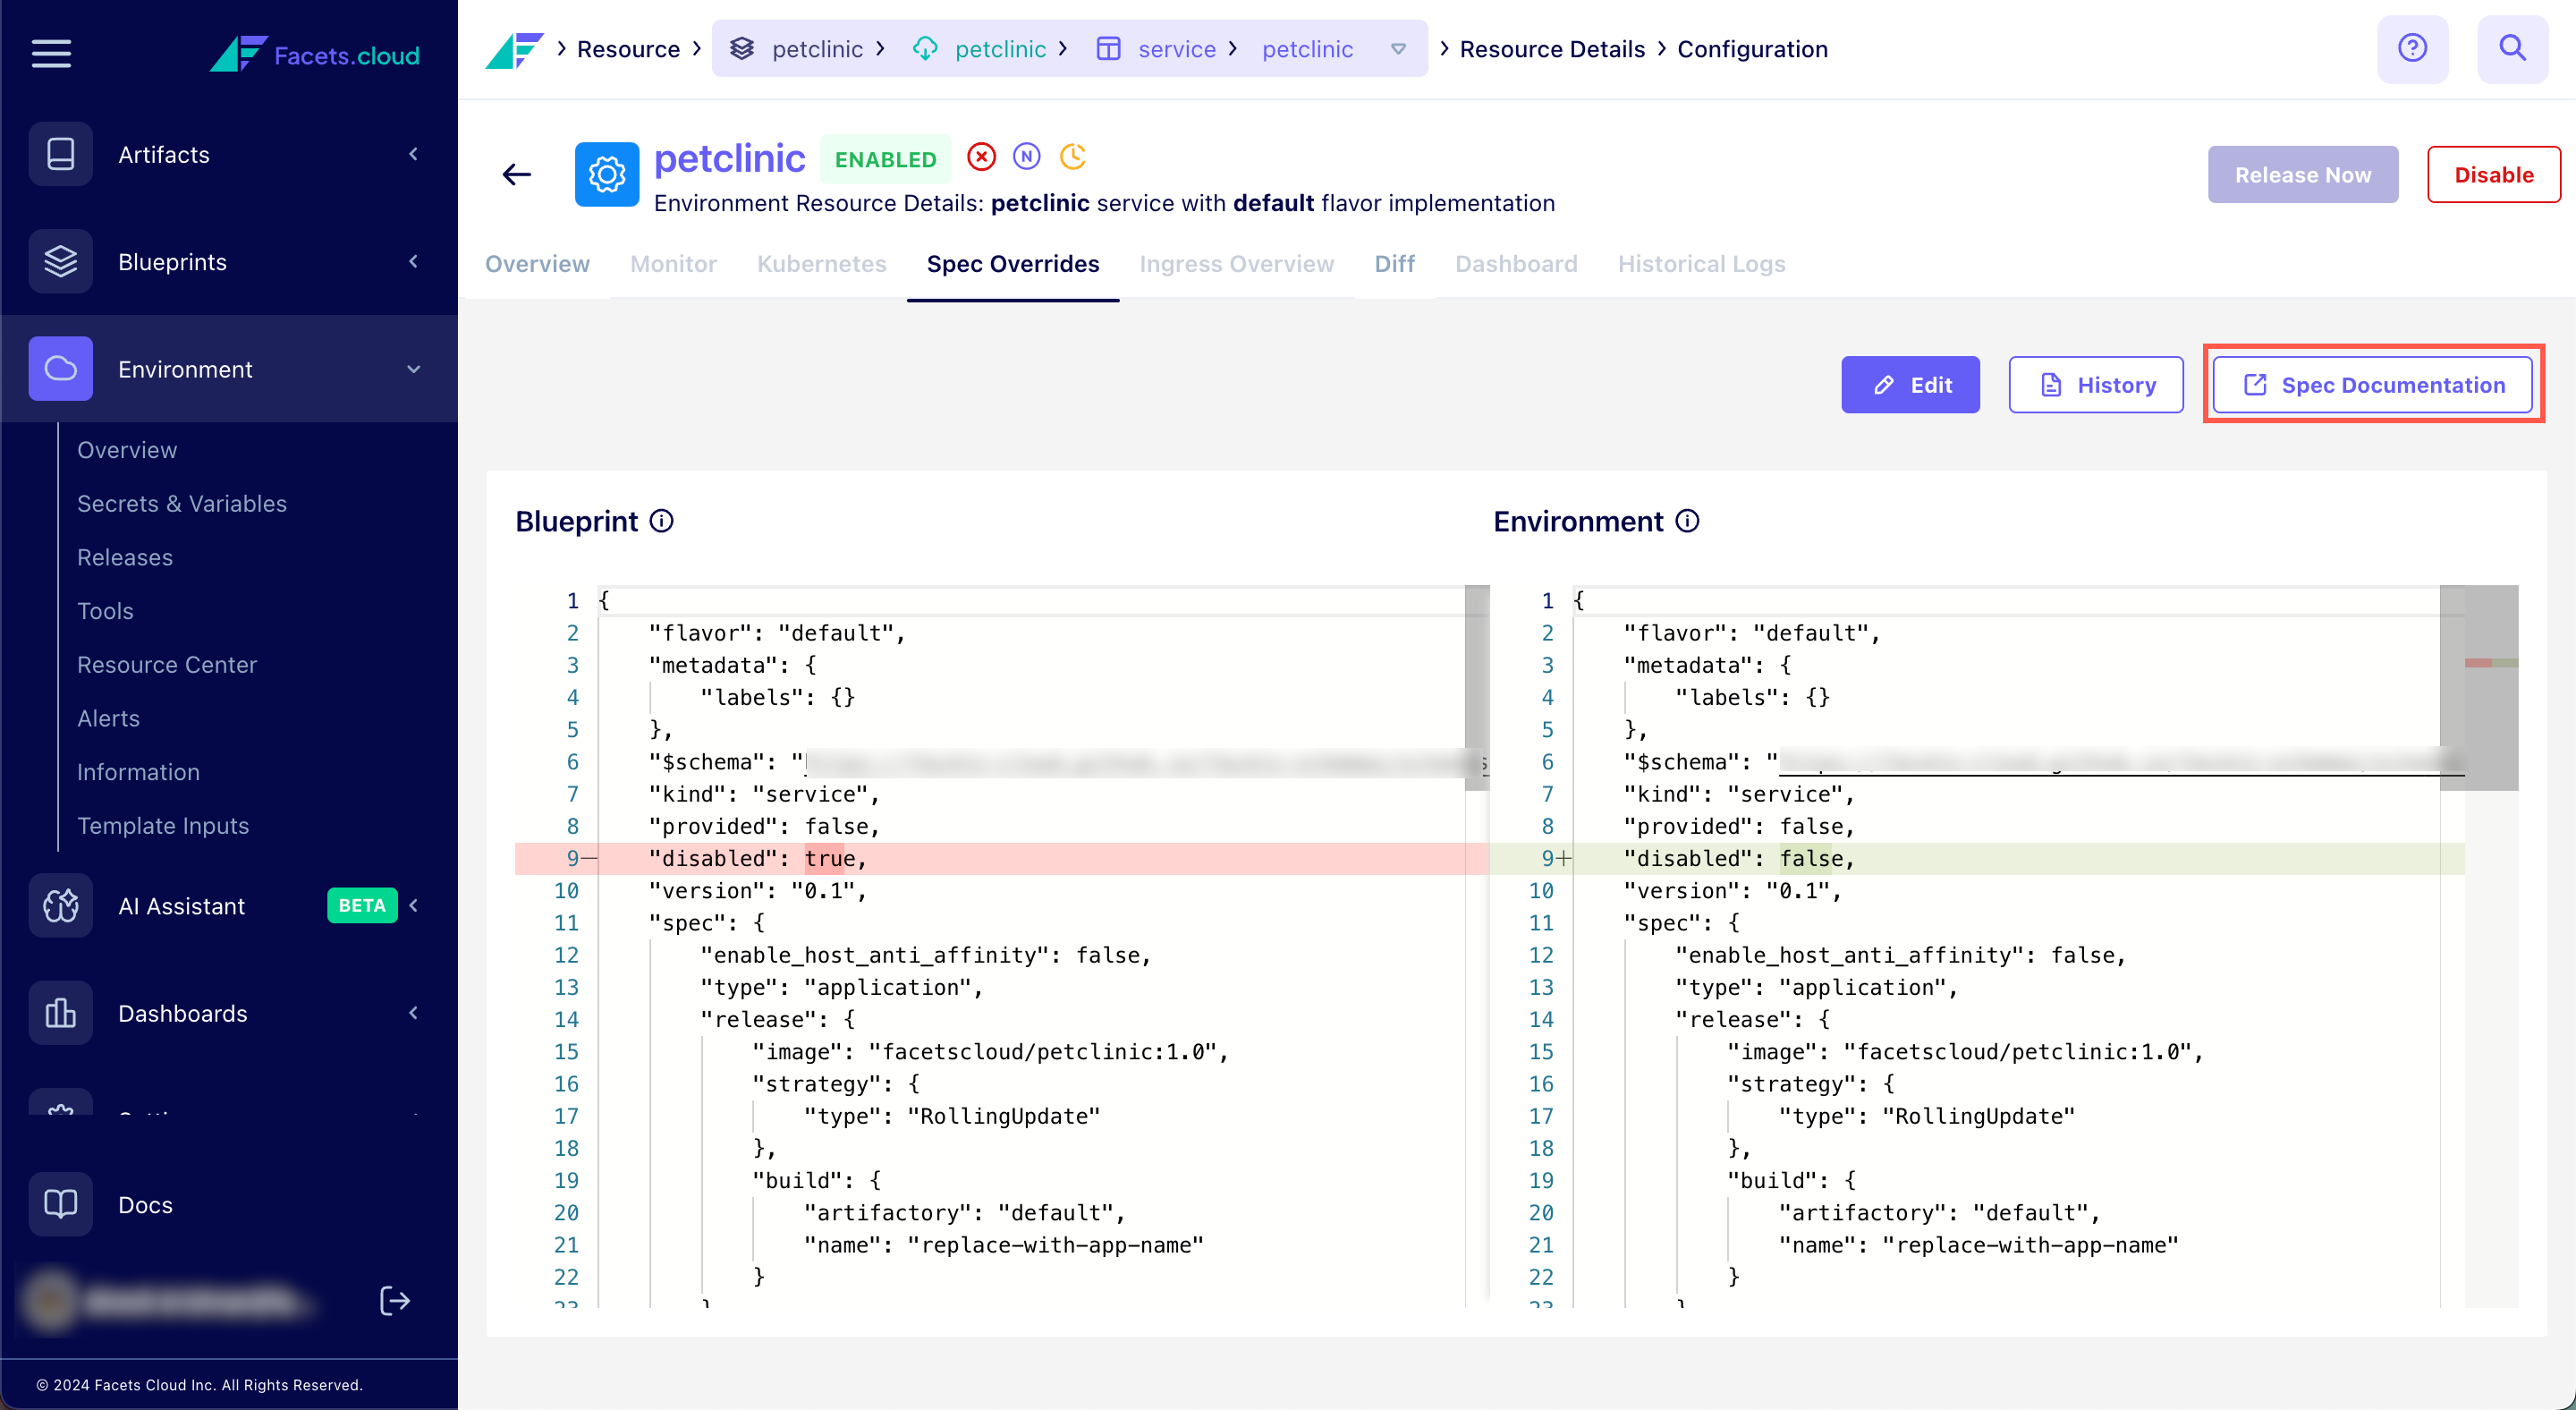Click the table icon before service breadcrumb
Screen dimensions: 2576x1410
tap(1108, 49)
